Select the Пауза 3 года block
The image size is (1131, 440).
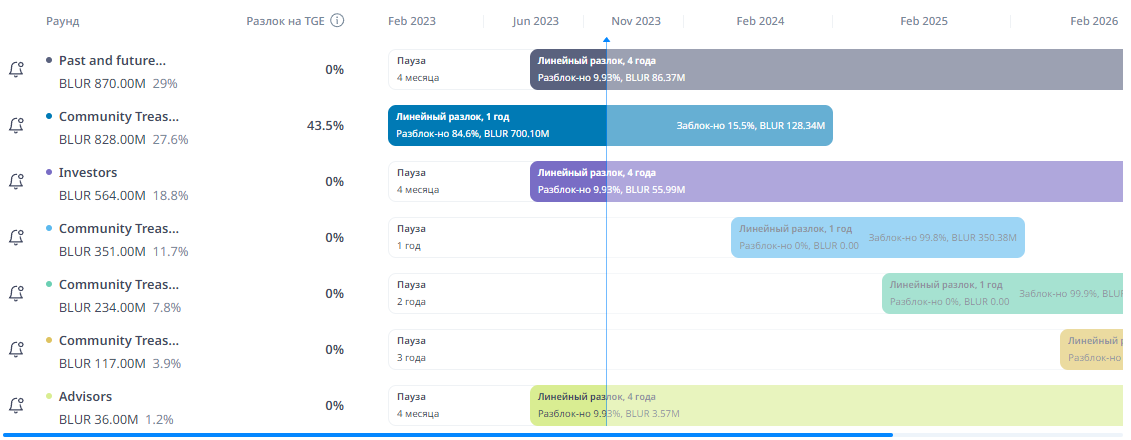coord(724,349)
